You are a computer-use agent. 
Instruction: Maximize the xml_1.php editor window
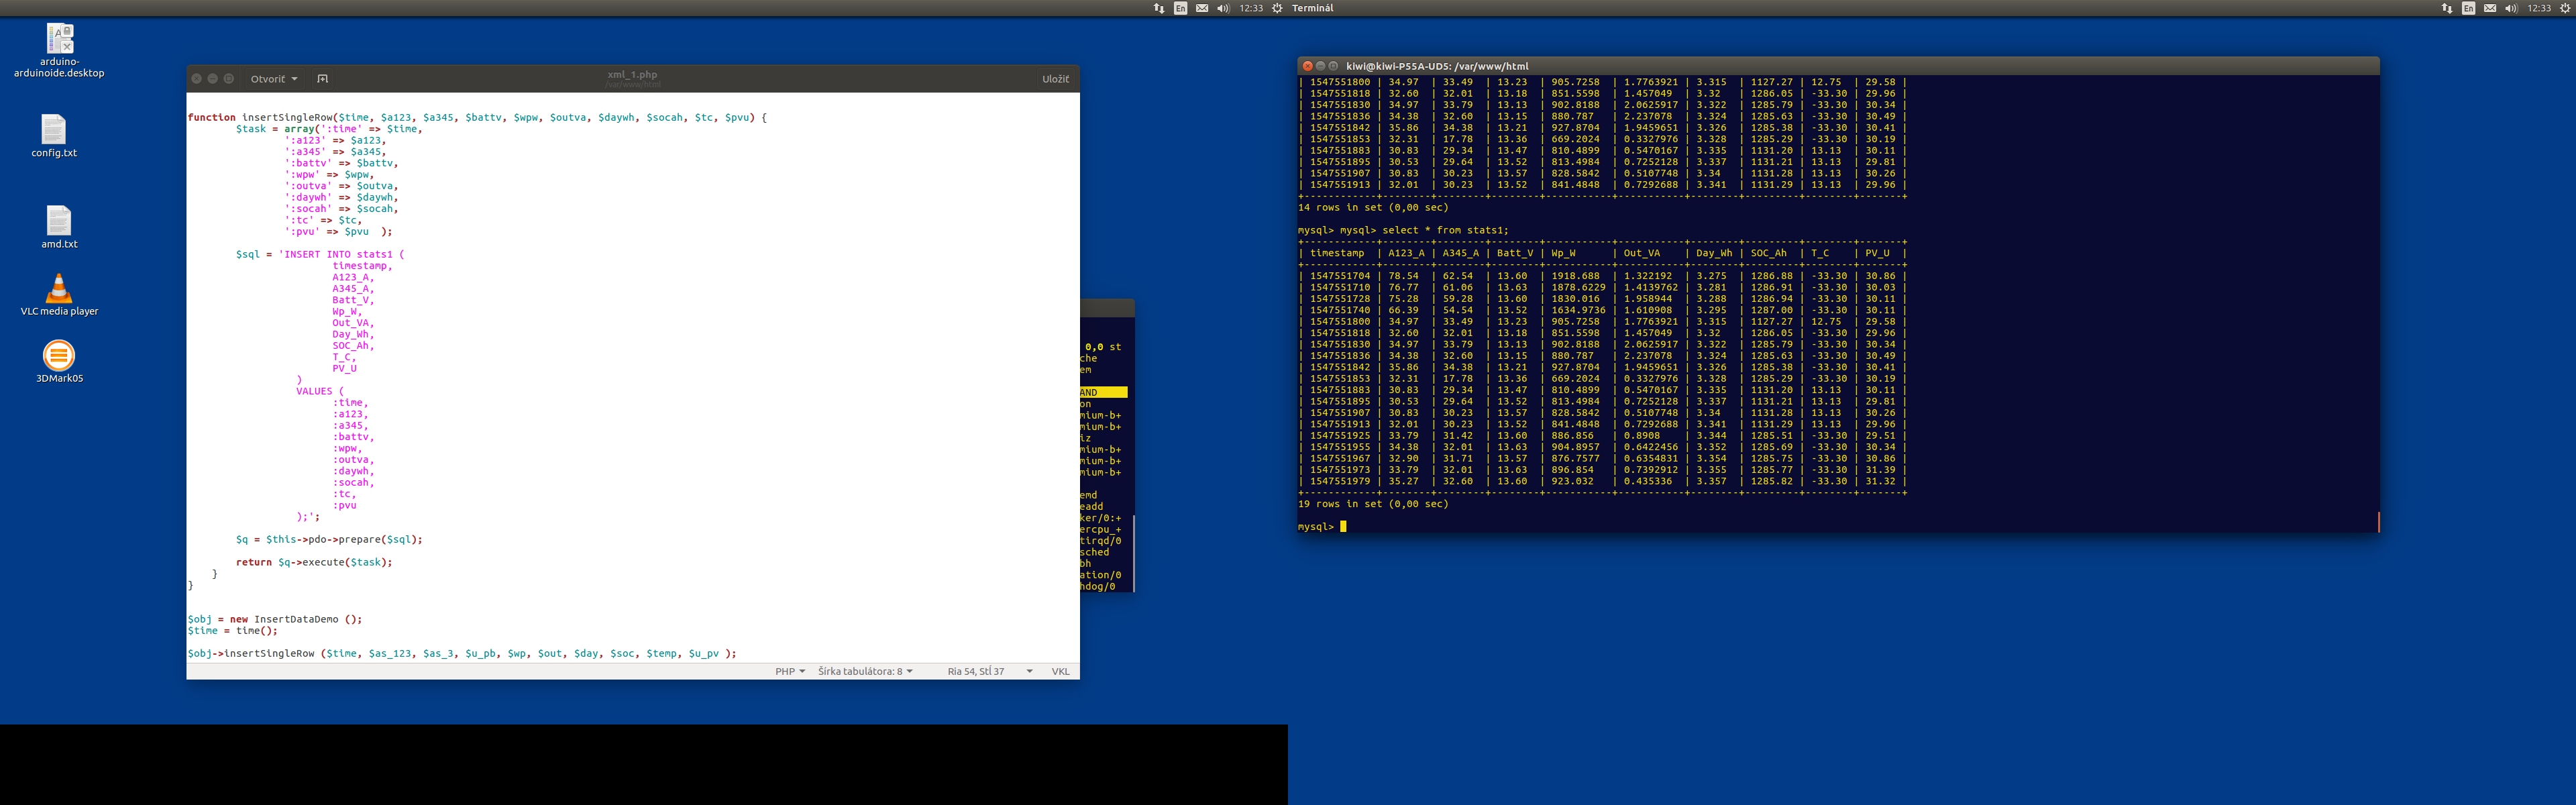coord(229,79)
